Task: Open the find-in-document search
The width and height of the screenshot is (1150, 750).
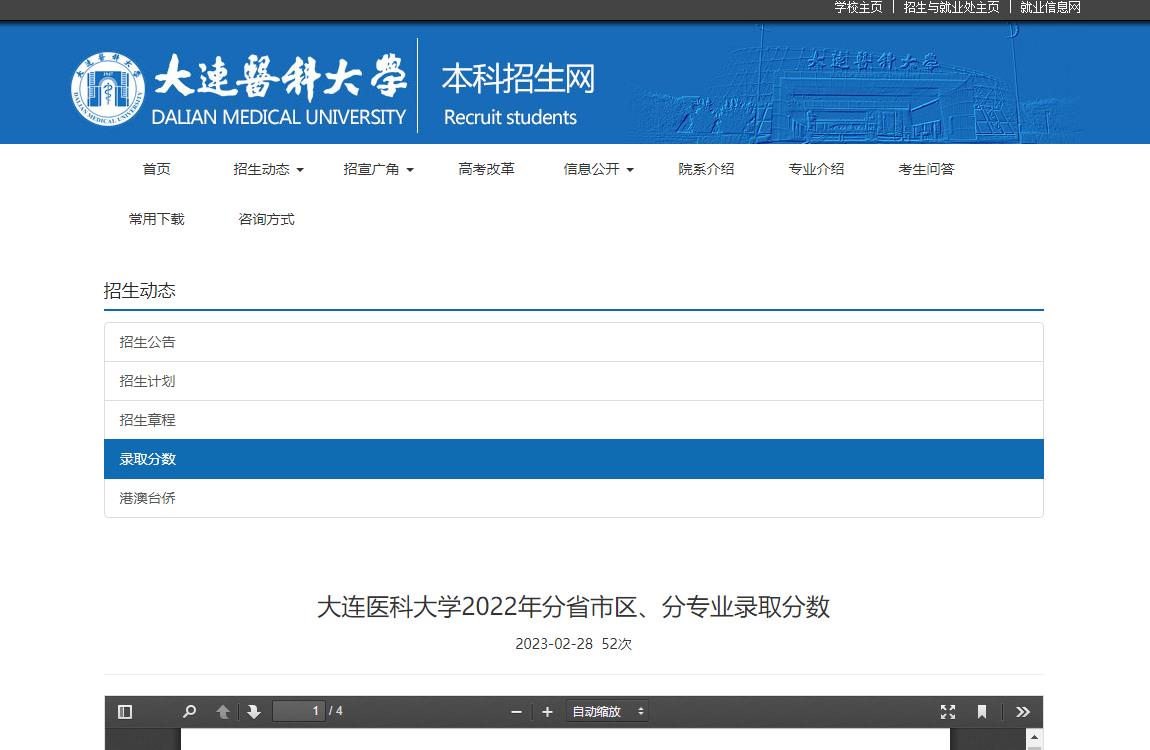Action: tap(189, 712)
